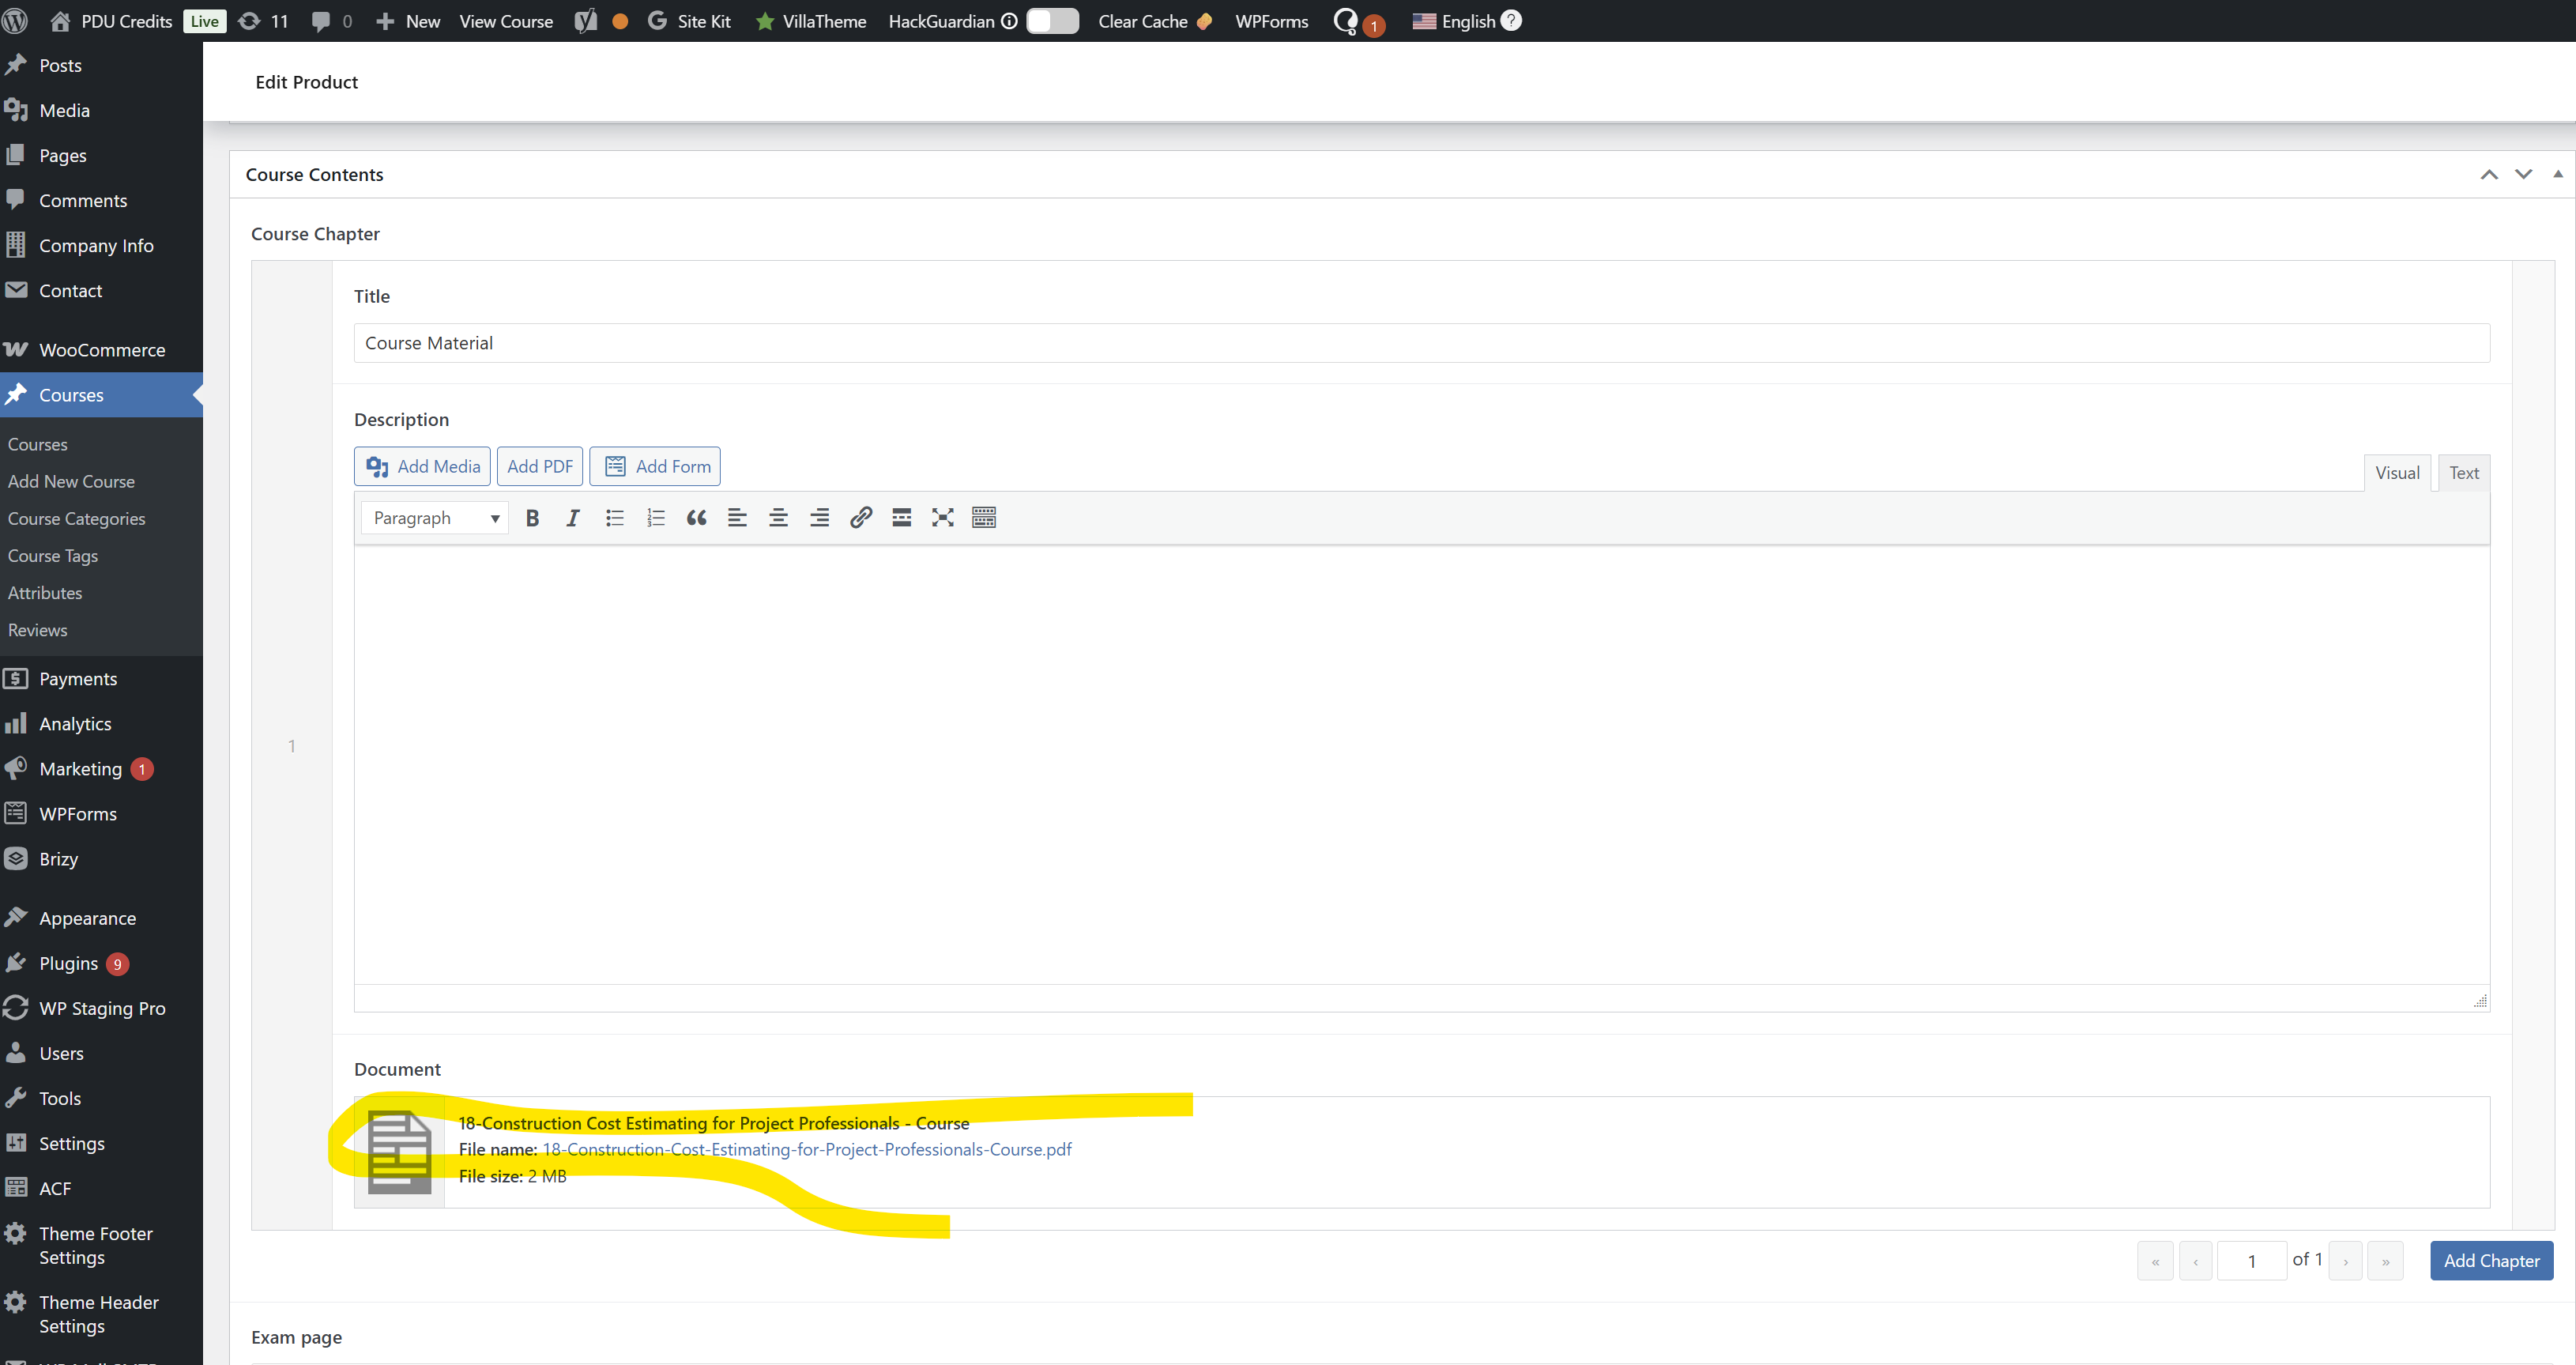
Task: Open the Paragraph format dropdown
Action: click(x=435, y=517)
